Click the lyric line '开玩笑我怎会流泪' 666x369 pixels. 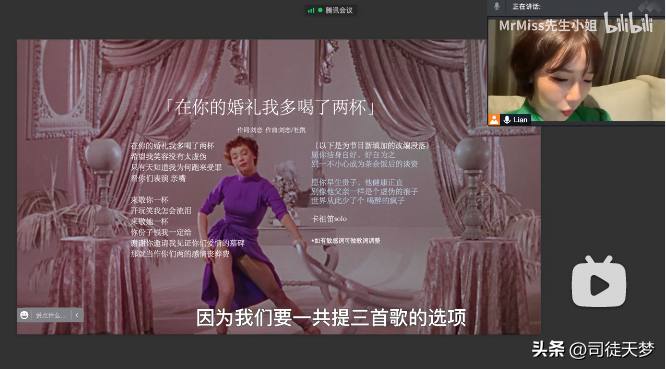coord(161,211)
